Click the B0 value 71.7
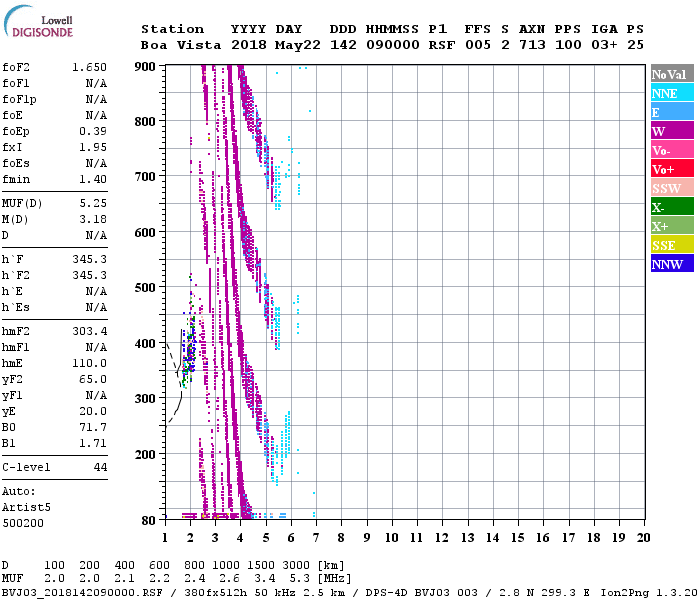Screen dimensions: 700x600 point(93,427)
